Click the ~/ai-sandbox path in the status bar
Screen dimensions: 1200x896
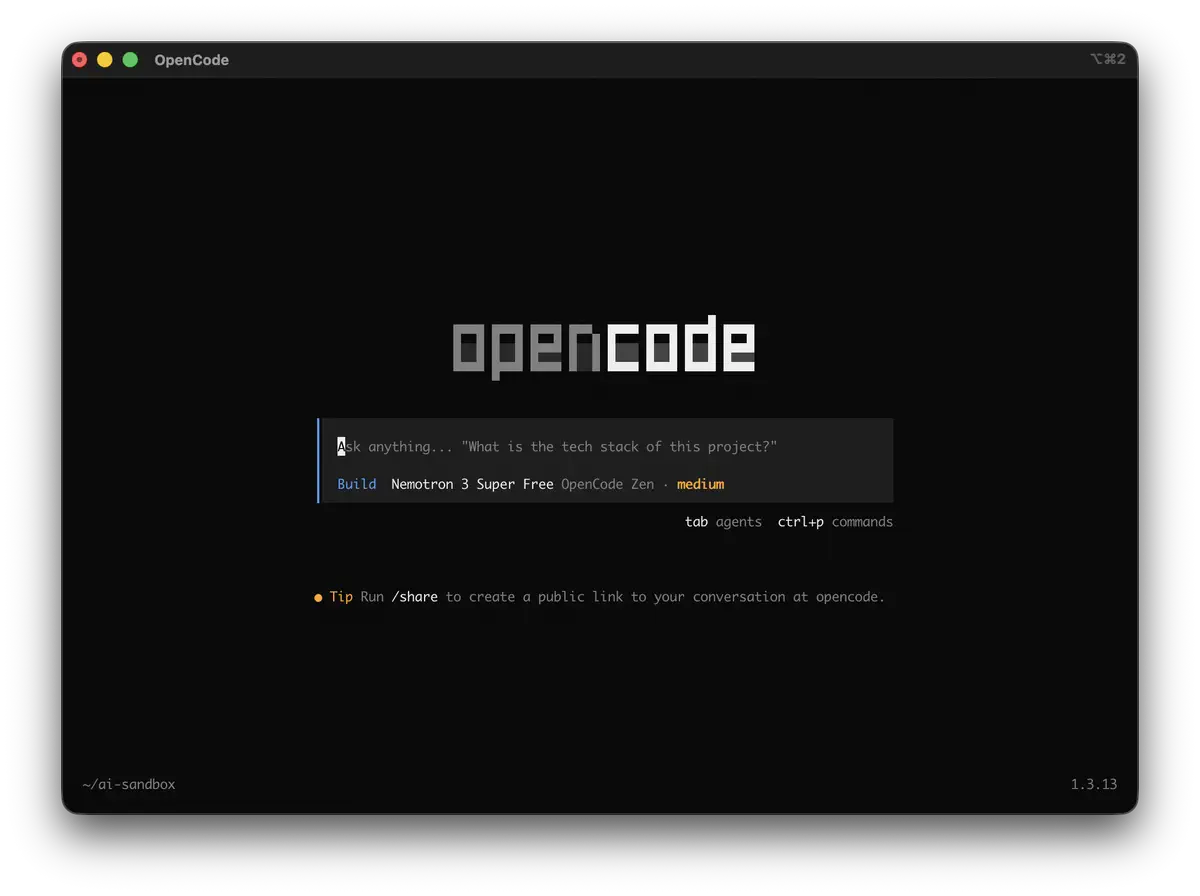click(x=128, y=784)
